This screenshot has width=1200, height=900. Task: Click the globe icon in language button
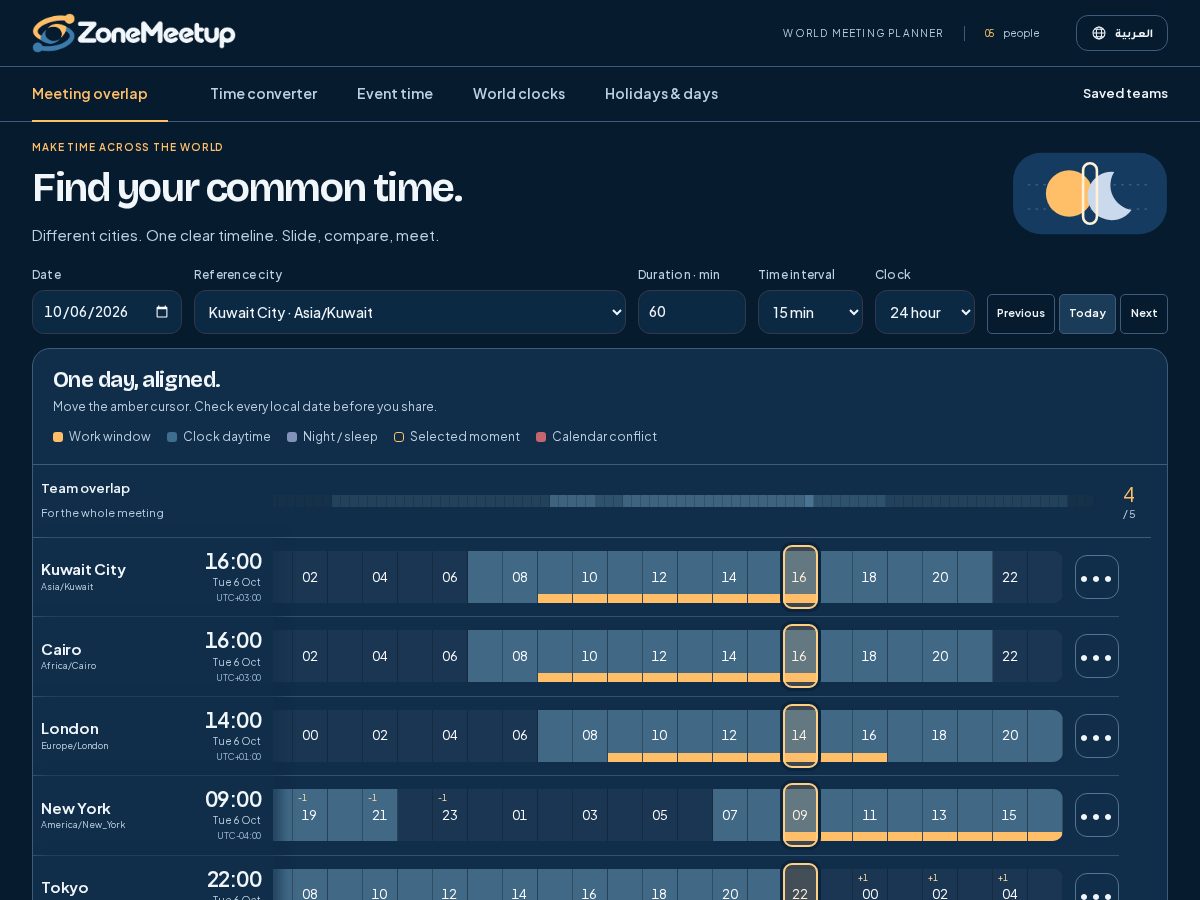pos(1099,33)
